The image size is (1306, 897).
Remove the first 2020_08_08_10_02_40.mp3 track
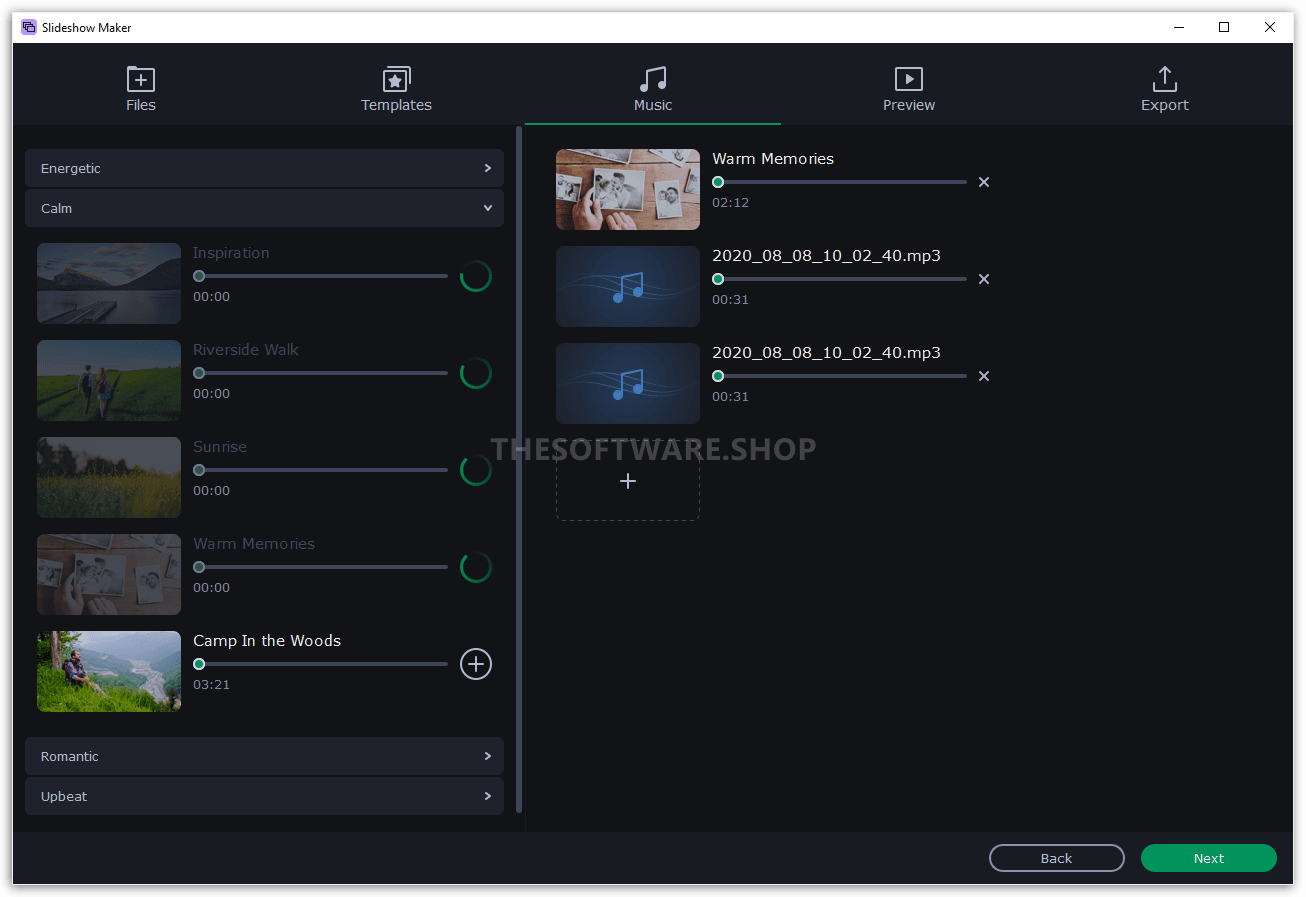point(983,279)
